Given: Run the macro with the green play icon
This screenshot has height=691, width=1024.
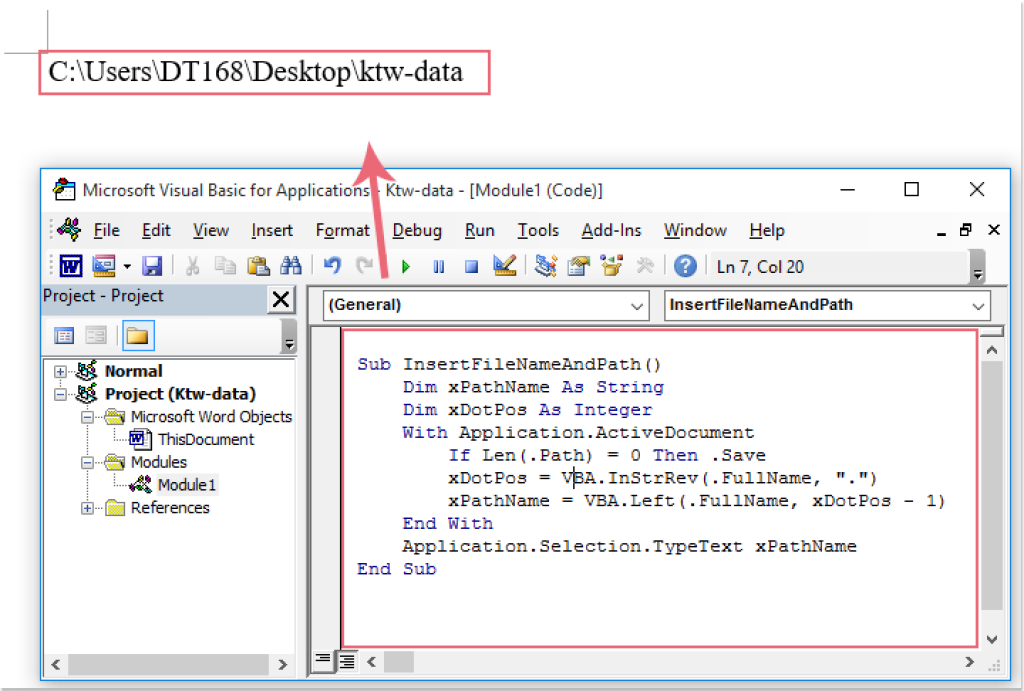Looking at the screenshot, I should click(406, 267).
